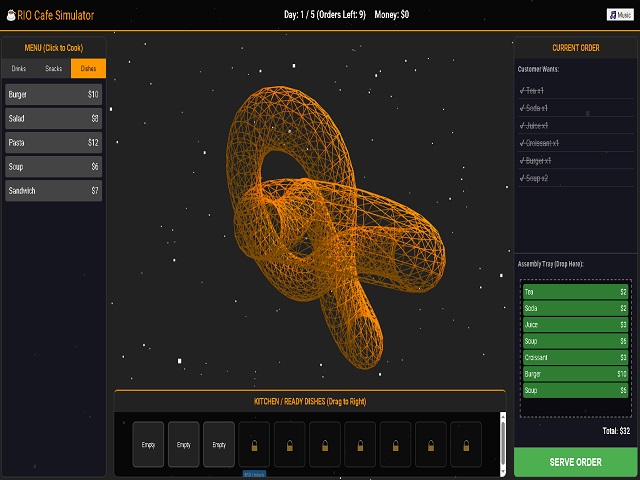The height and width of the screenshot is (480, 640).
Task: Click the kitchen scrollbar up arrow
Action: pos(503,416)
